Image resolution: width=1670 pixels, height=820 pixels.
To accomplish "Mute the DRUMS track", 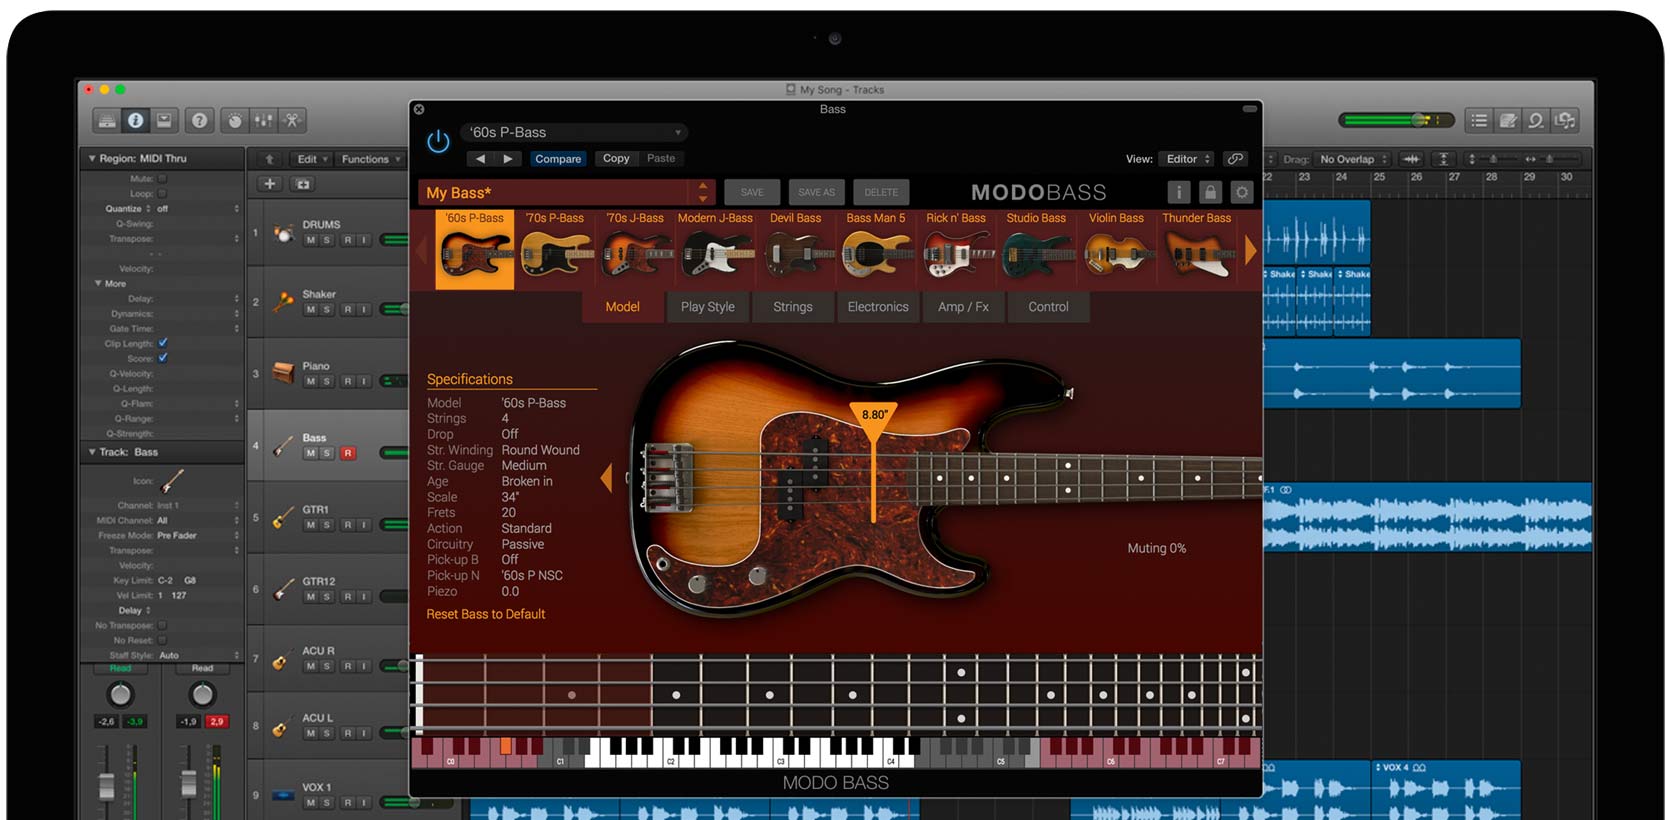I will pyautogui.click(x=311, y=240).
